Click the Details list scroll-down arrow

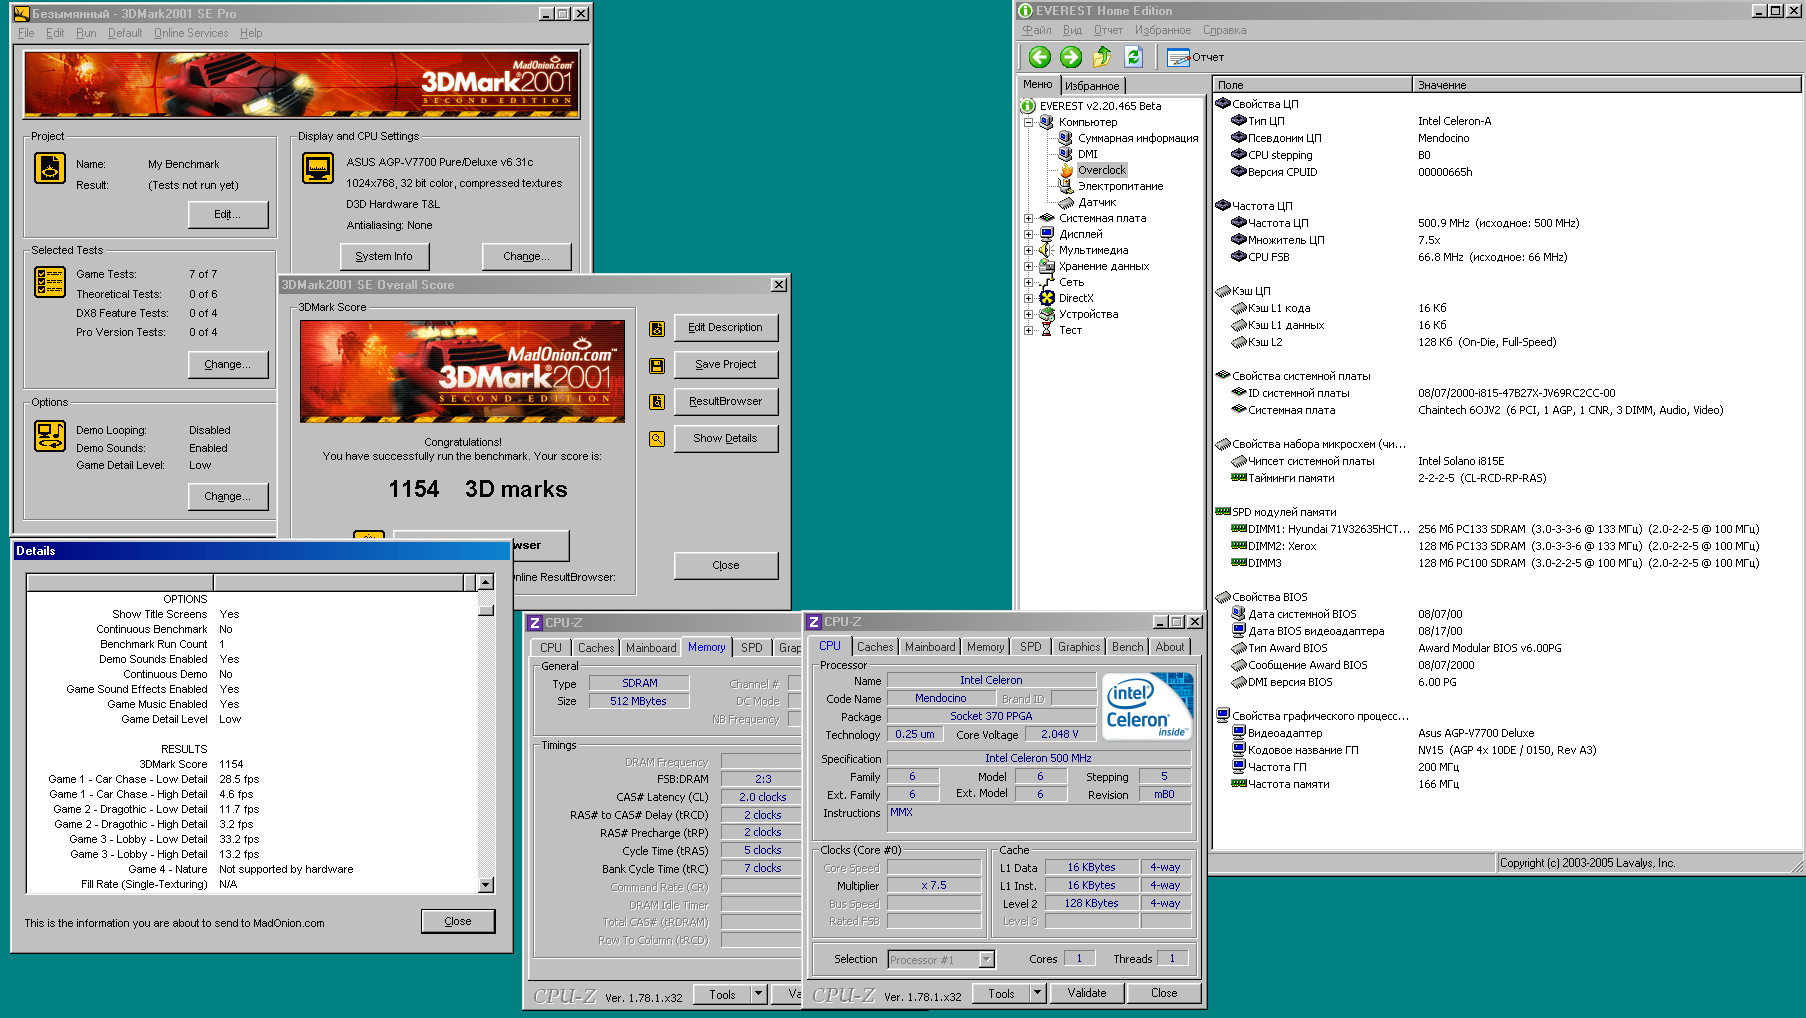coord(486,885)
